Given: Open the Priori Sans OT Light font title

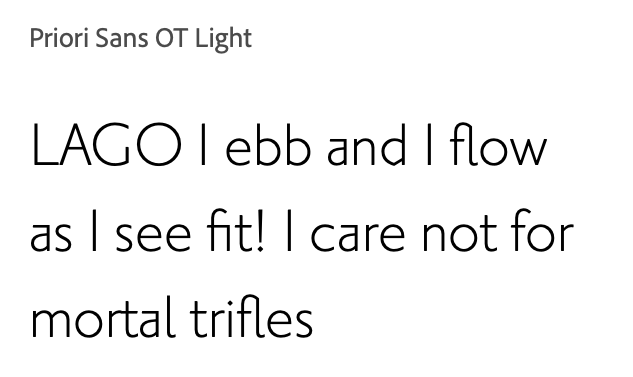Looking at the screenshot, I should click(141, 39).
